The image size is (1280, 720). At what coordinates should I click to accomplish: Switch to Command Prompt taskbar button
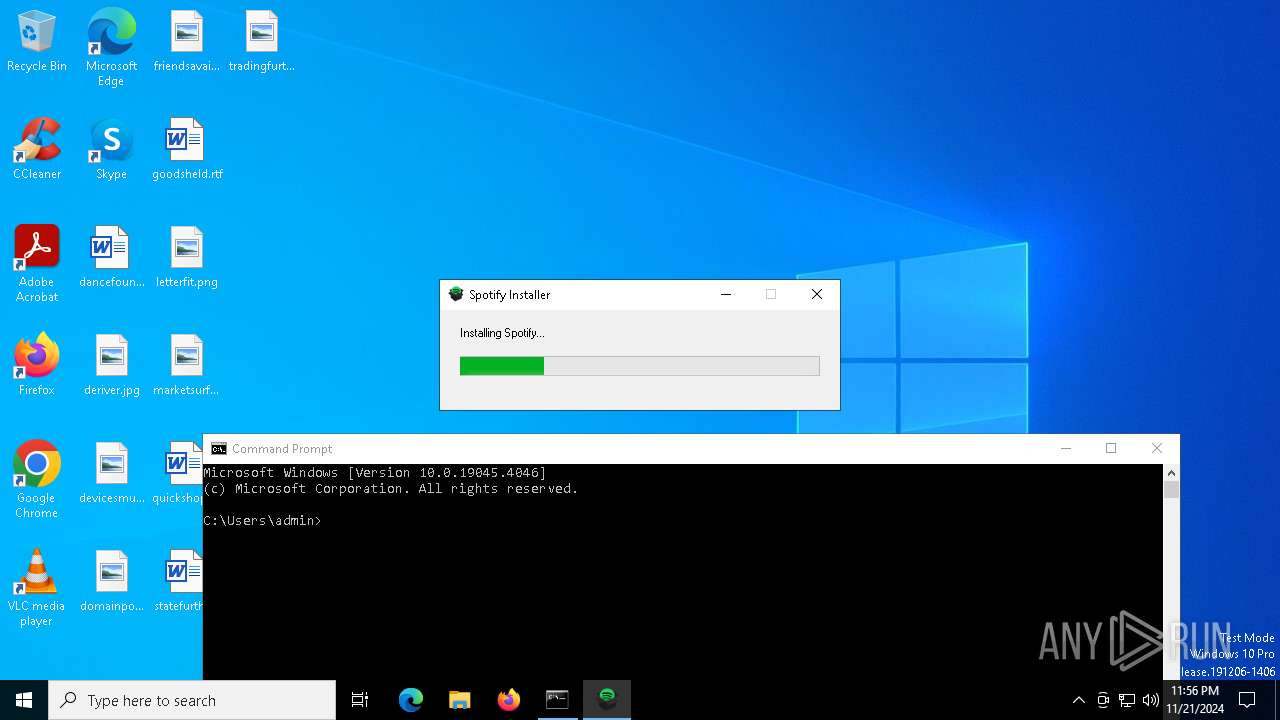point(557,700)
